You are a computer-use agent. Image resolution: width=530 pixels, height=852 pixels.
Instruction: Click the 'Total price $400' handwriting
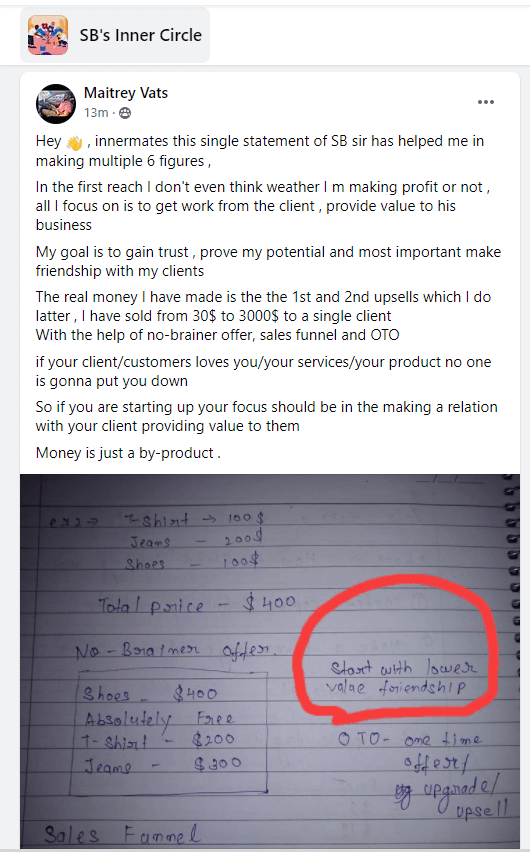point(197,604)
